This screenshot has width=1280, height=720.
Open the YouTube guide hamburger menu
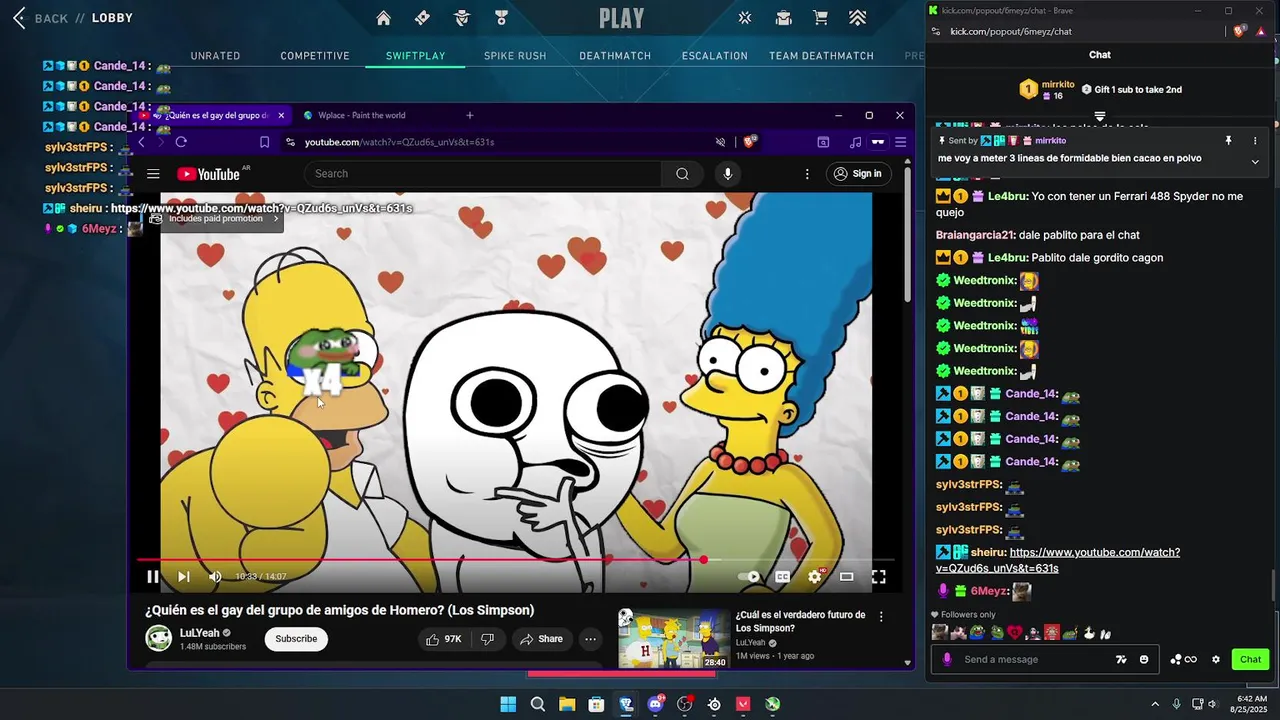click(x=153, y=174)
